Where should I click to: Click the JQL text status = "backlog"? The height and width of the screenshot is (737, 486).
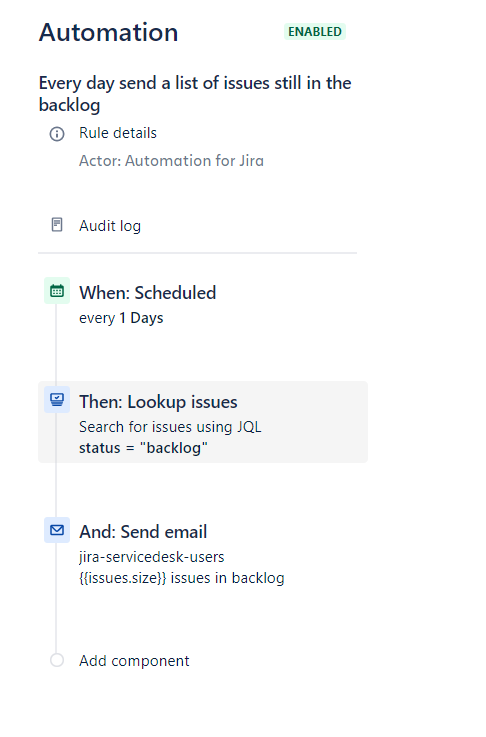(x=143, y=448)
